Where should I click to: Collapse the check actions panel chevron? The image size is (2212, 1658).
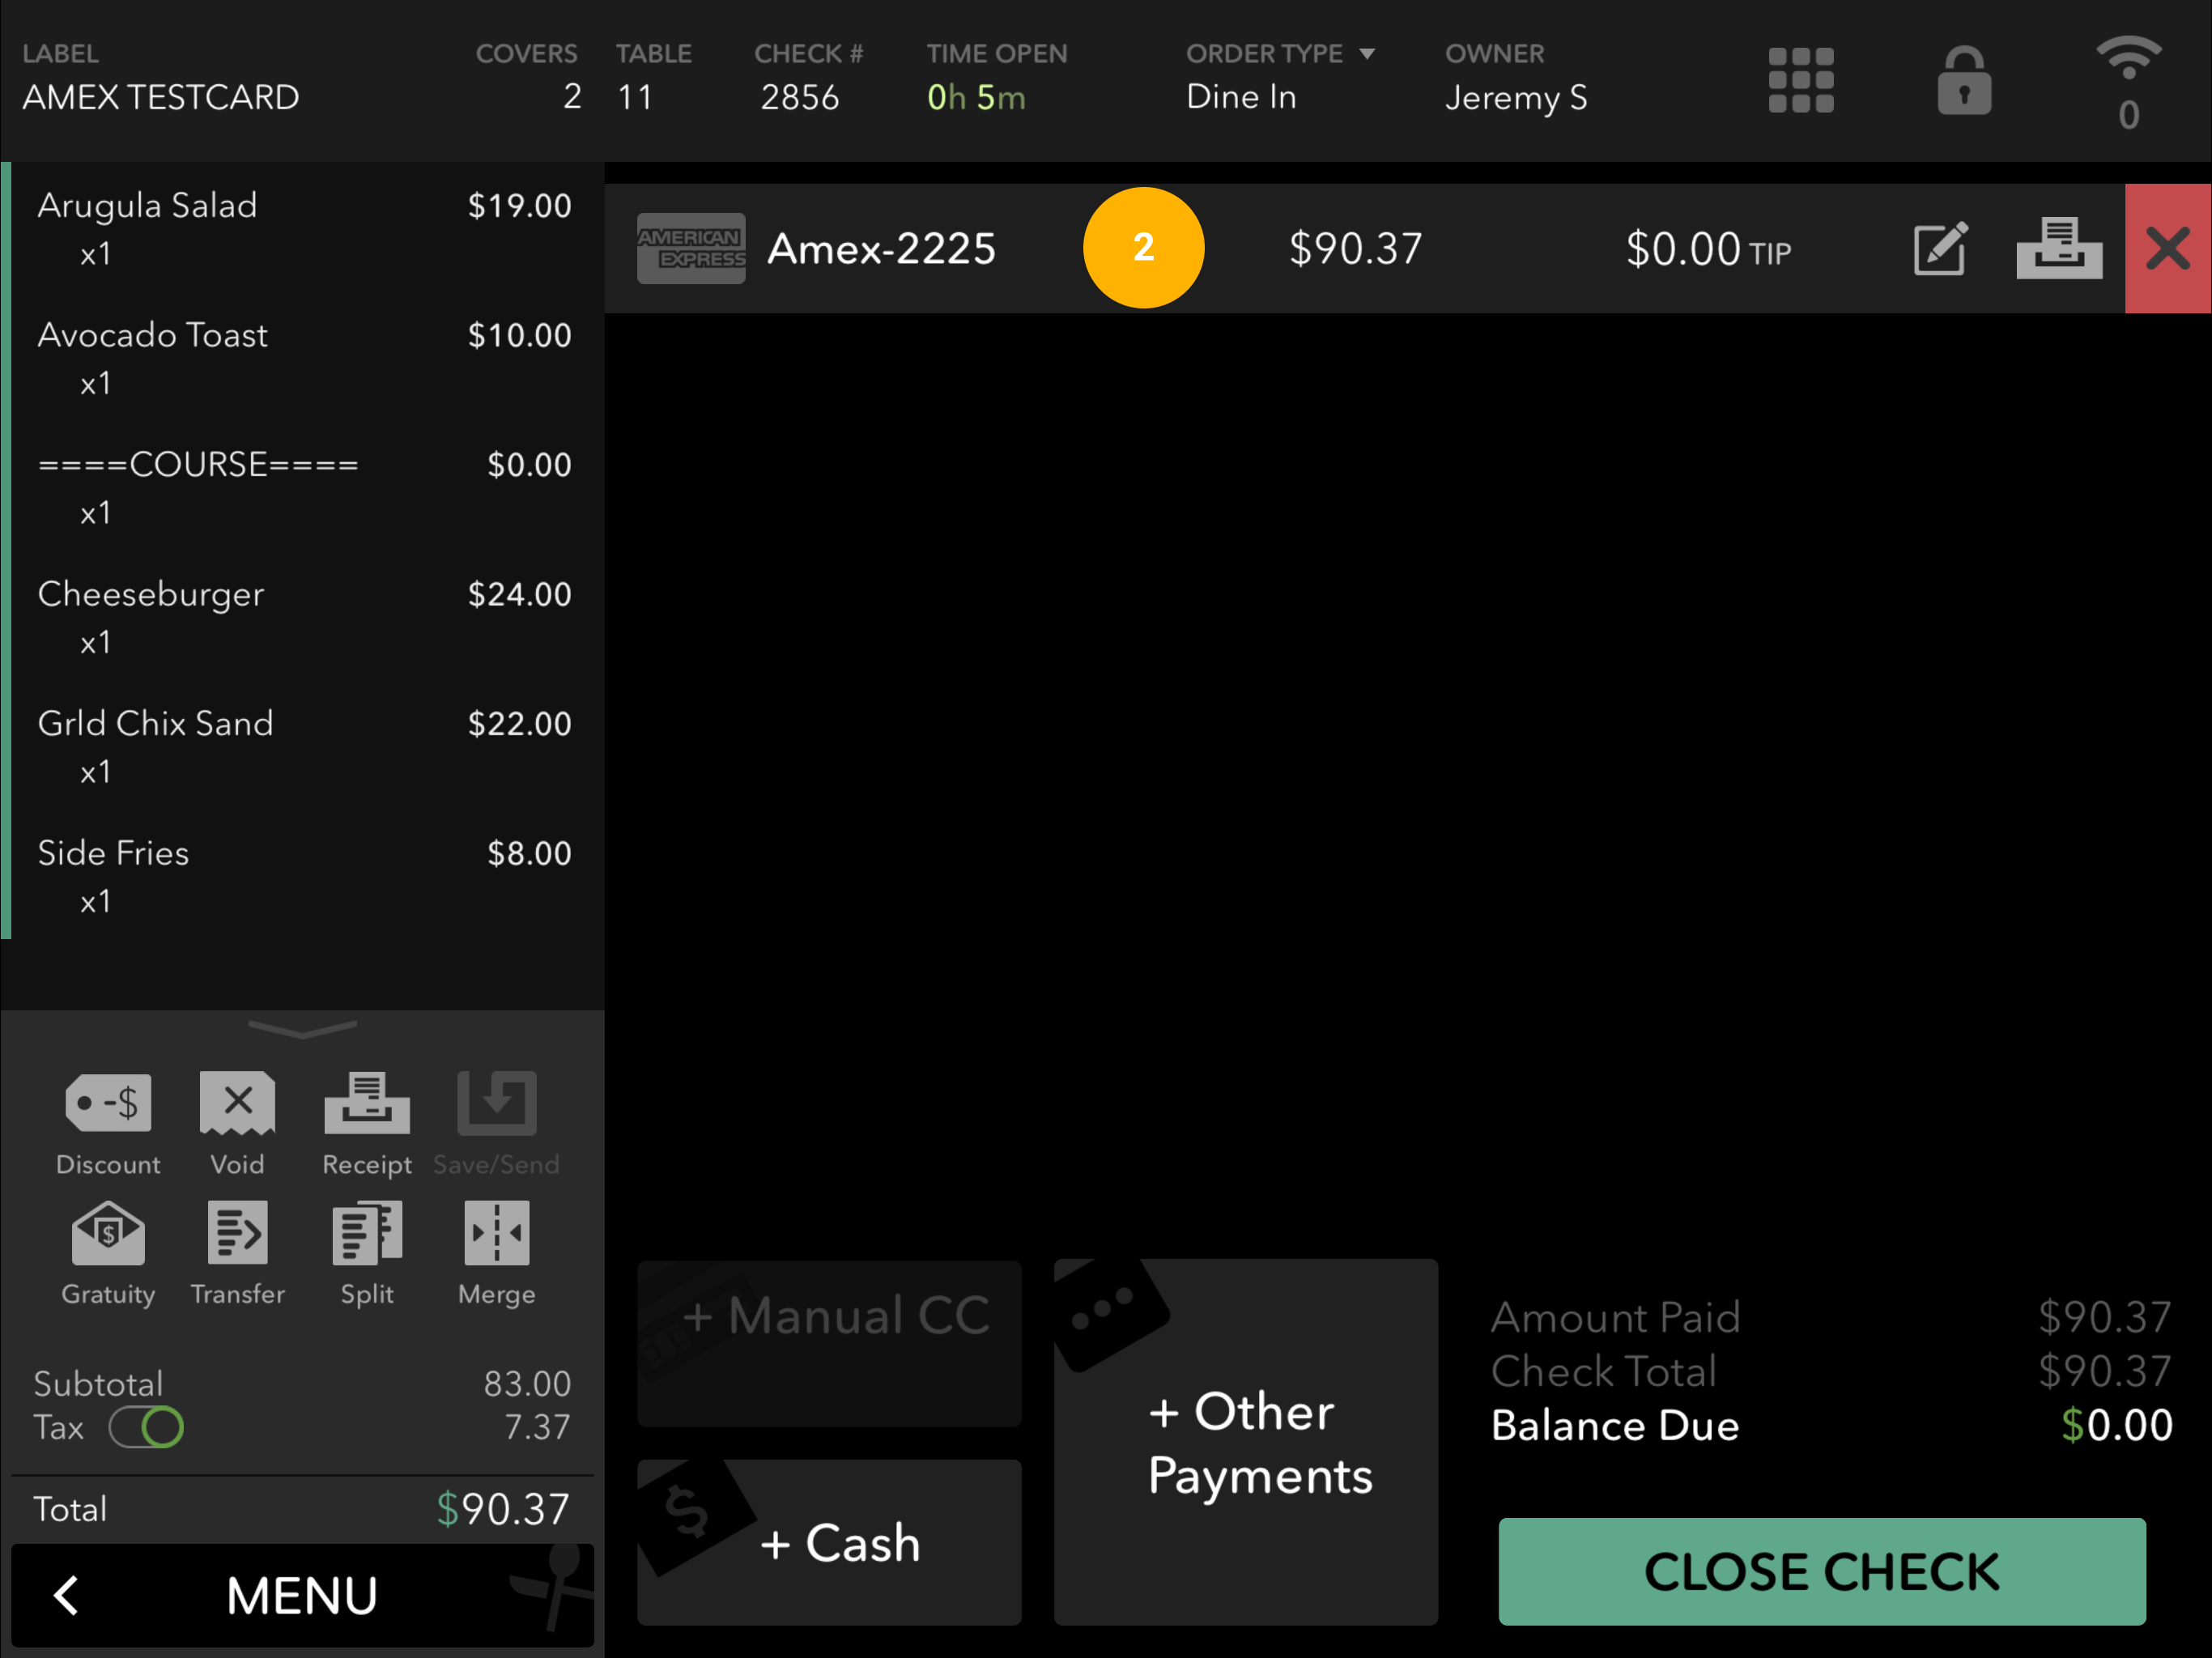(x=302, y=1028)
